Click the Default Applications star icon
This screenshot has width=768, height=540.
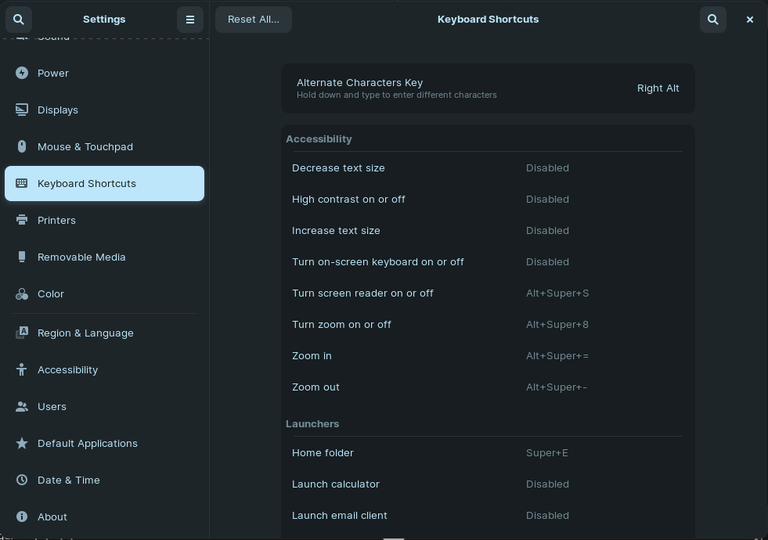coord(22,443)
